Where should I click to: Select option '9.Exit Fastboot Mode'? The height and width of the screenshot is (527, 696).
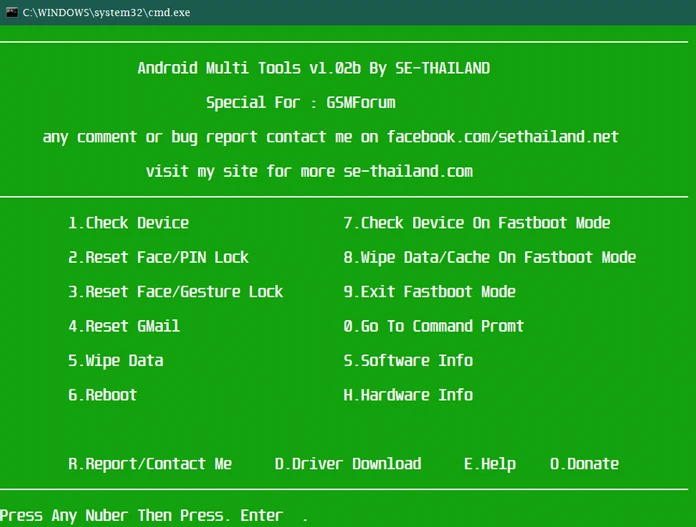[x=430, y=292]
